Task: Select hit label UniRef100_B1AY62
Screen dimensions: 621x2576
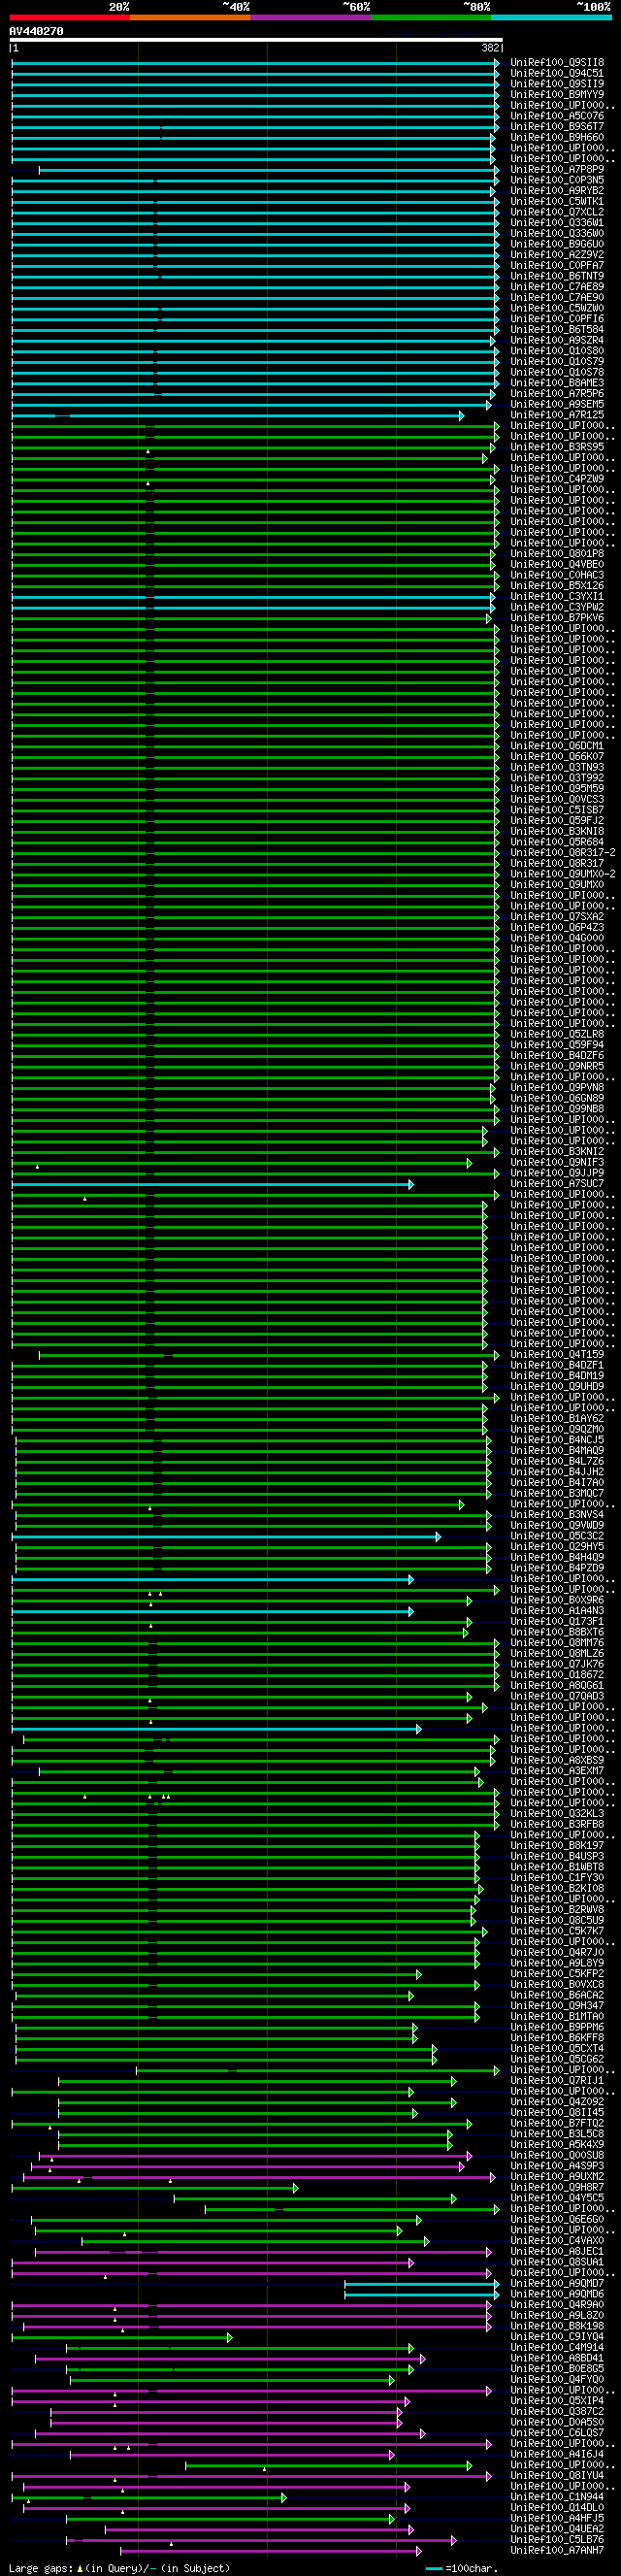Action: (557, 1418)
